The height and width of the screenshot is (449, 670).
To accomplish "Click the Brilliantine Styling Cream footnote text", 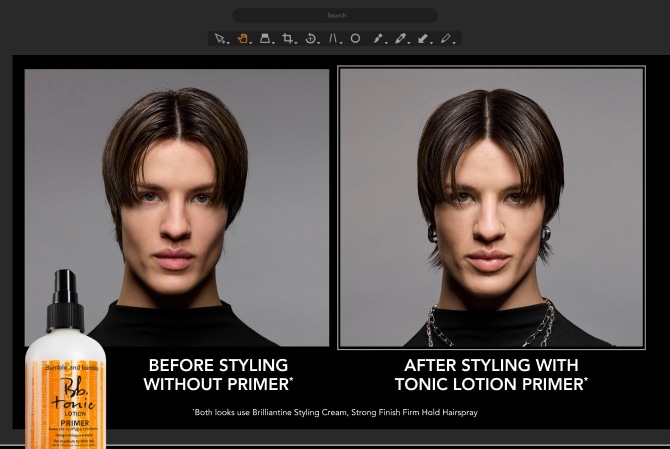I will click(335, 412).
